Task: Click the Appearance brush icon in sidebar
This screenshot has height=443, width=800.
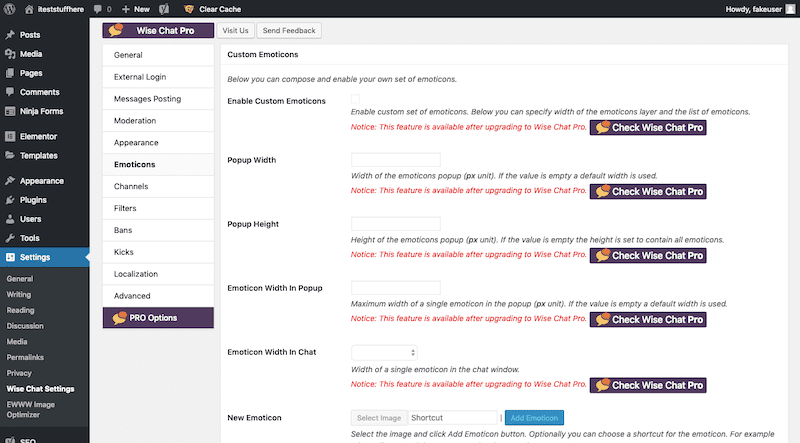Action: 10,181
